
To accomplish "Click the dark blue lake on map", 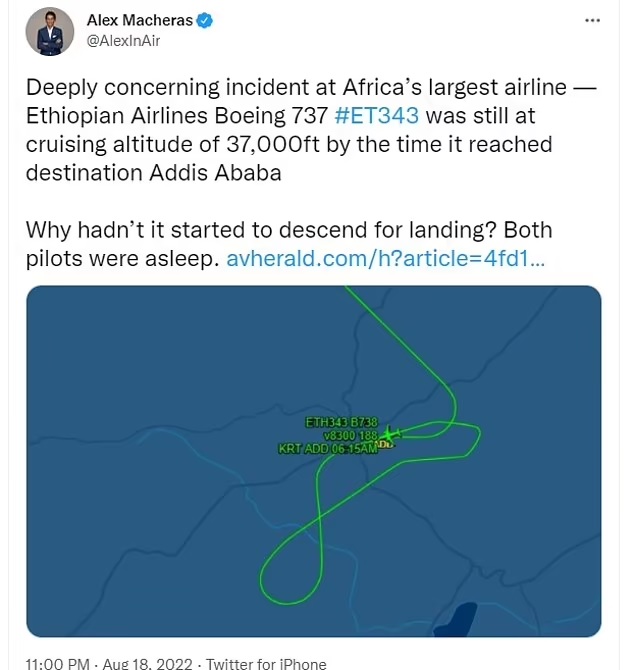I will tap(462, 619).
